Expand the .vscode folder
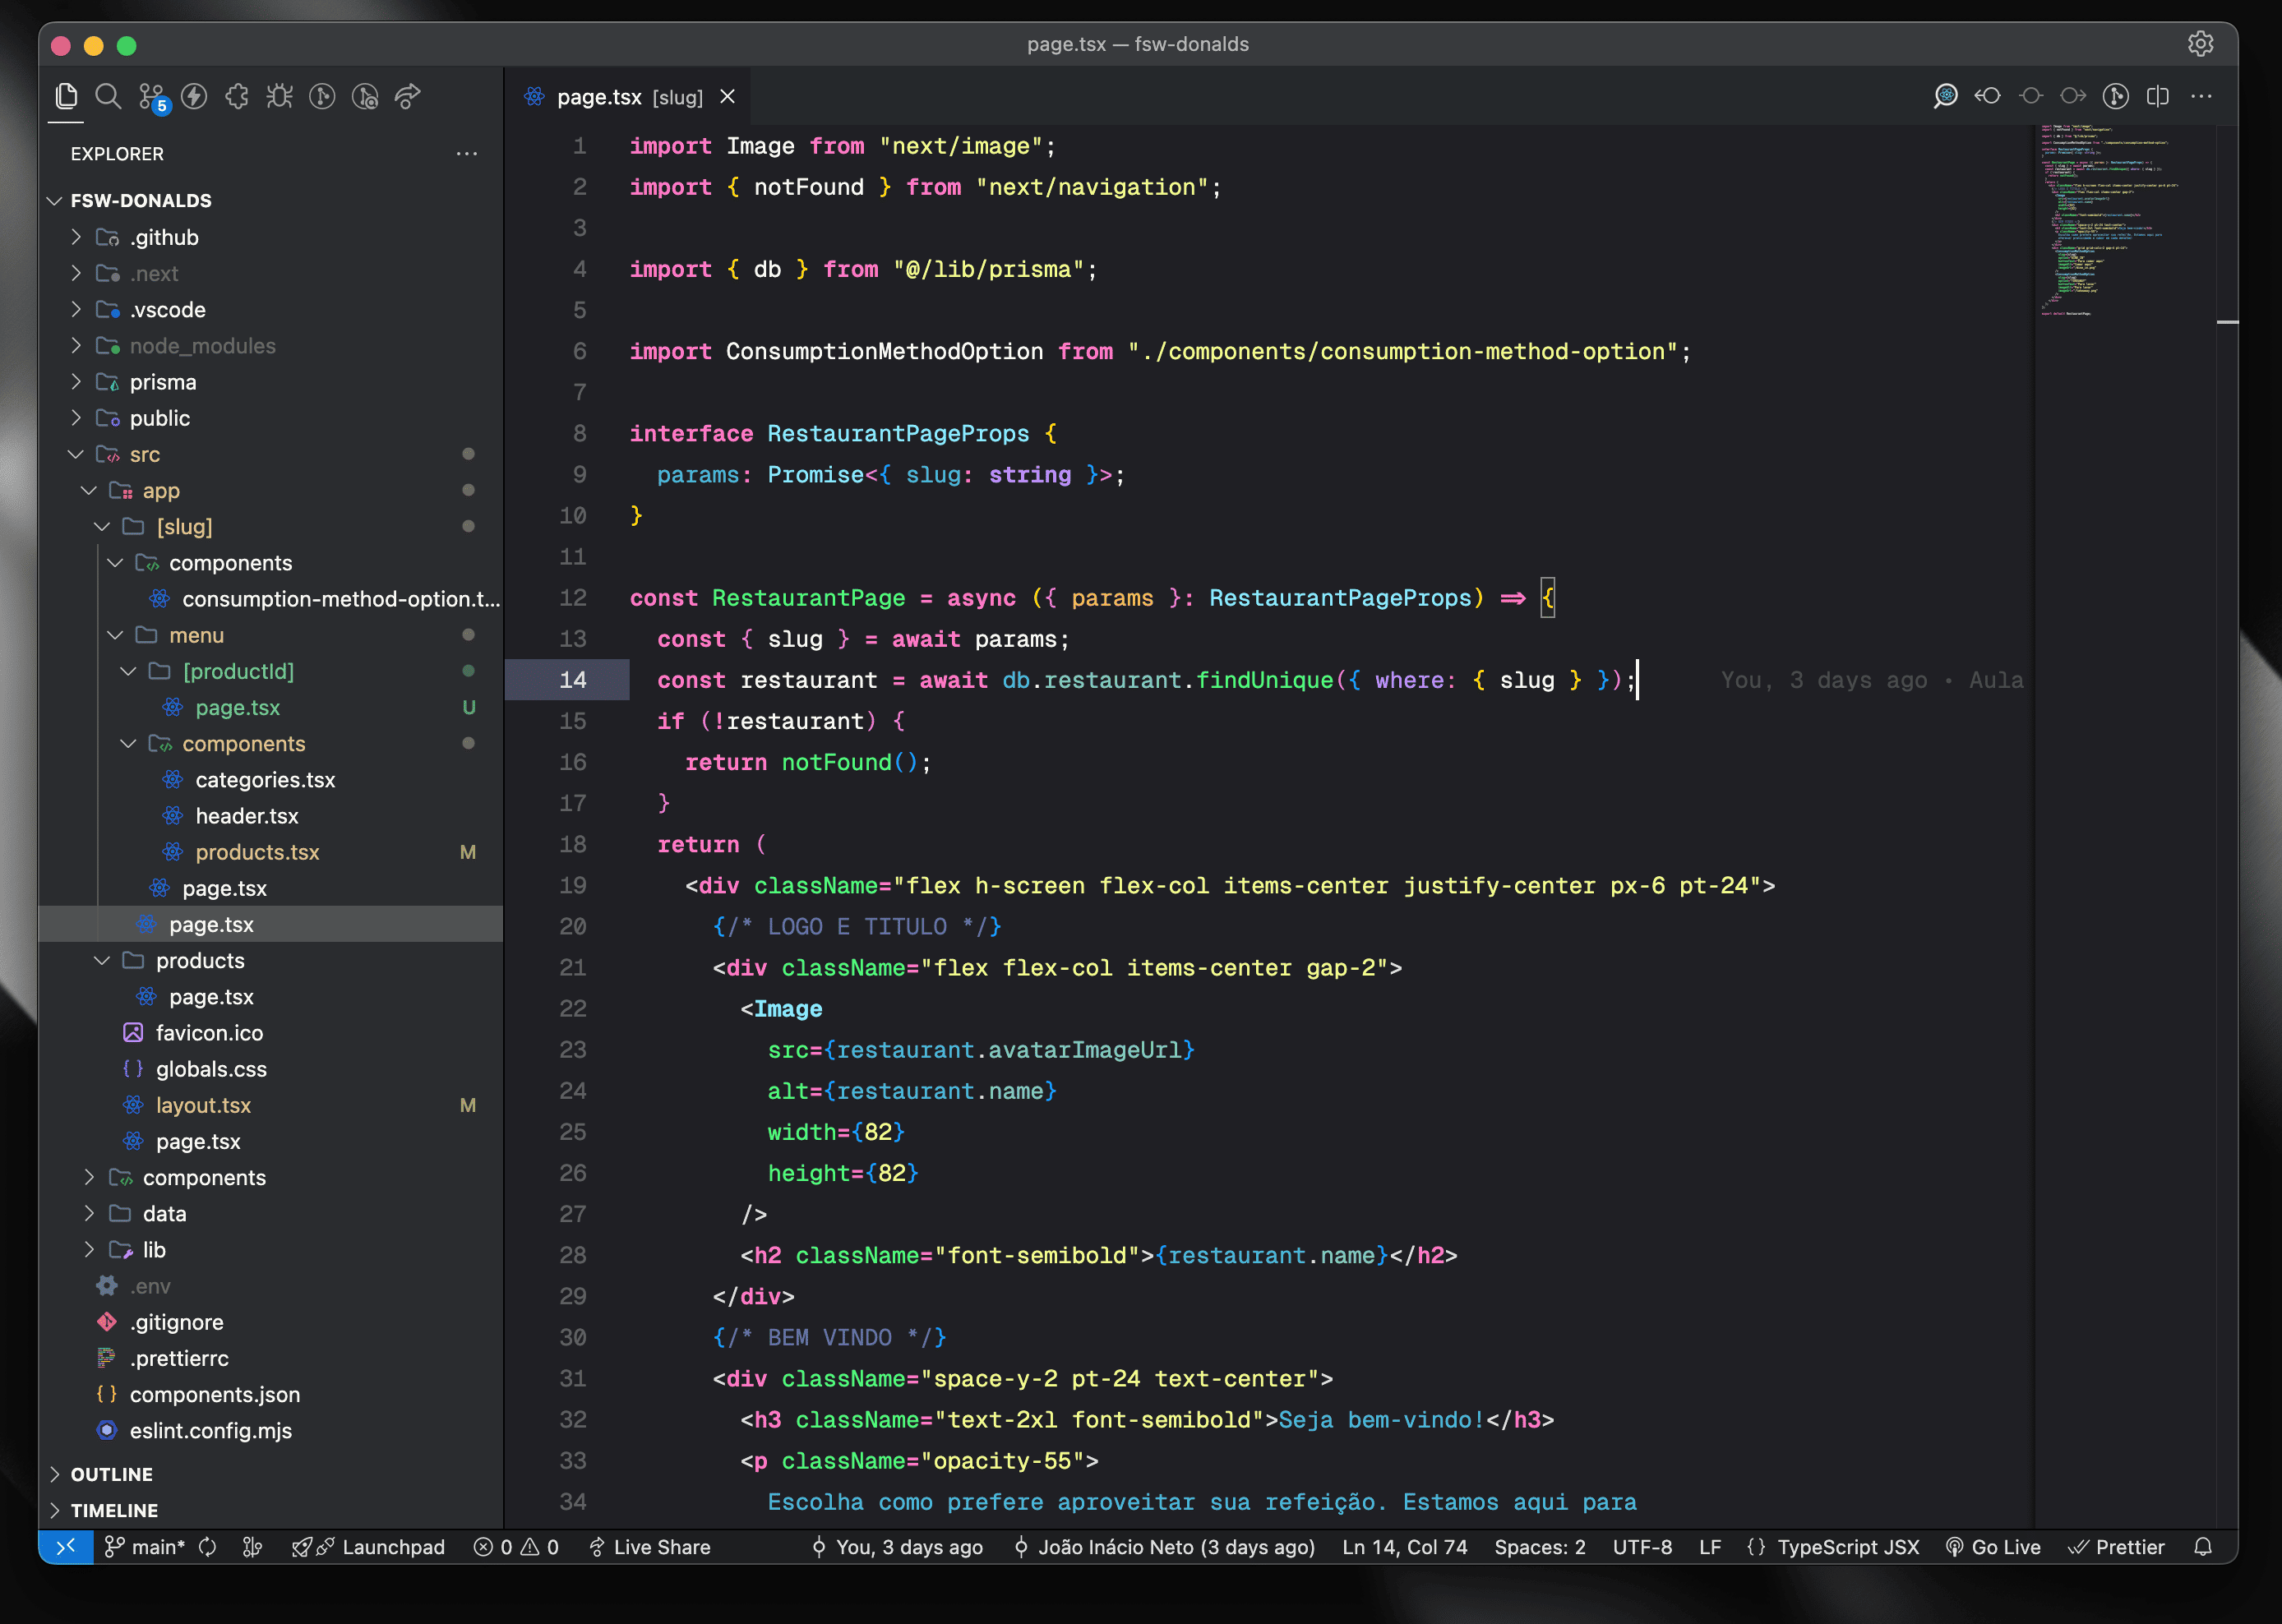 [167, 309]
